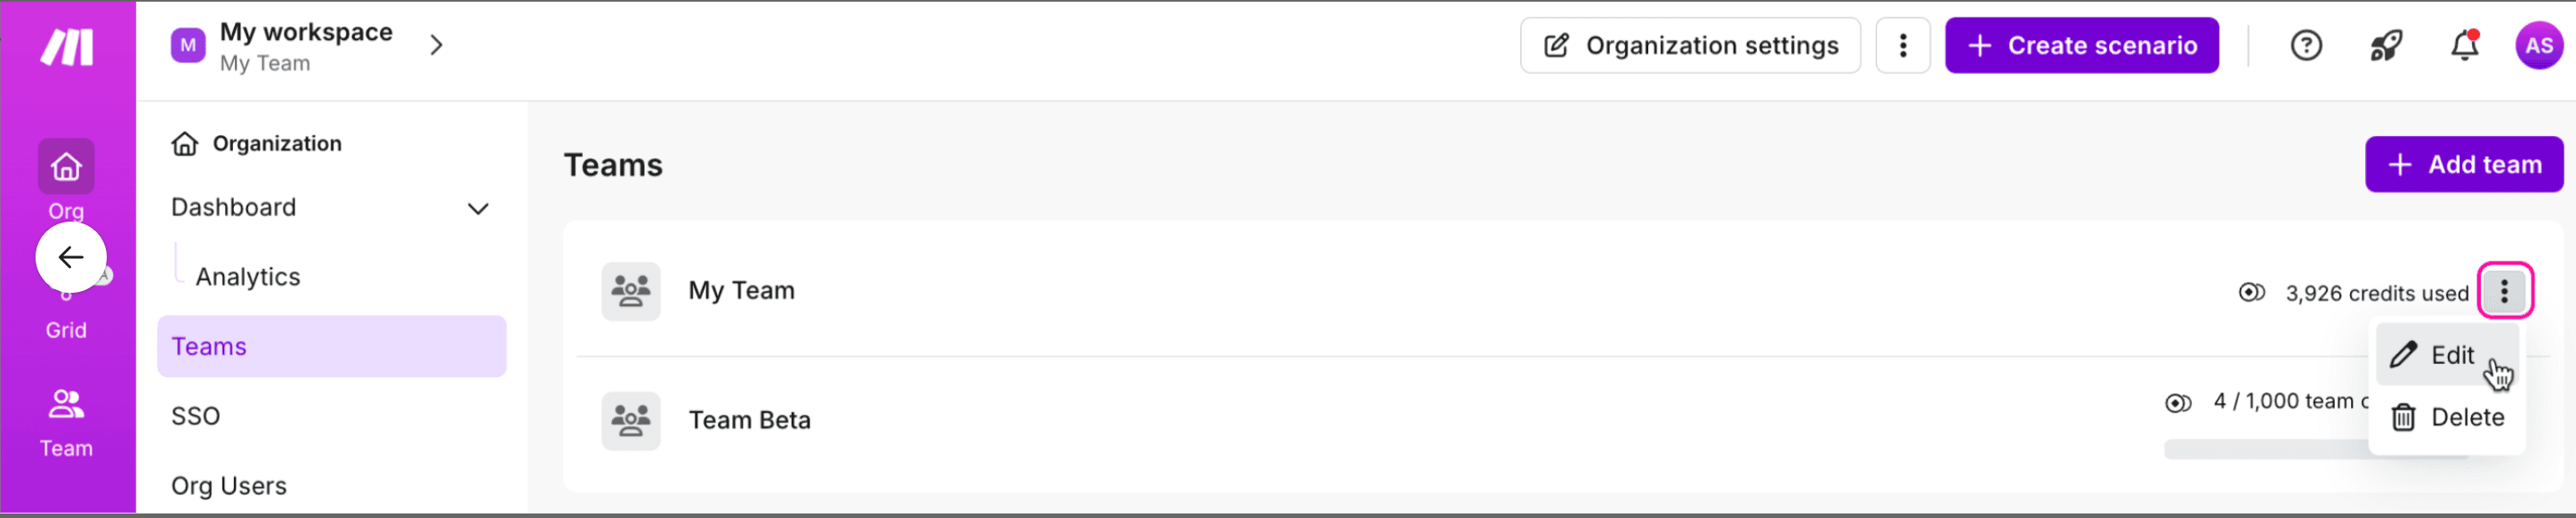Open the three-dot menu beside Organization settings
Screen dimensions: 2576x518
[x=1902, y=46]
